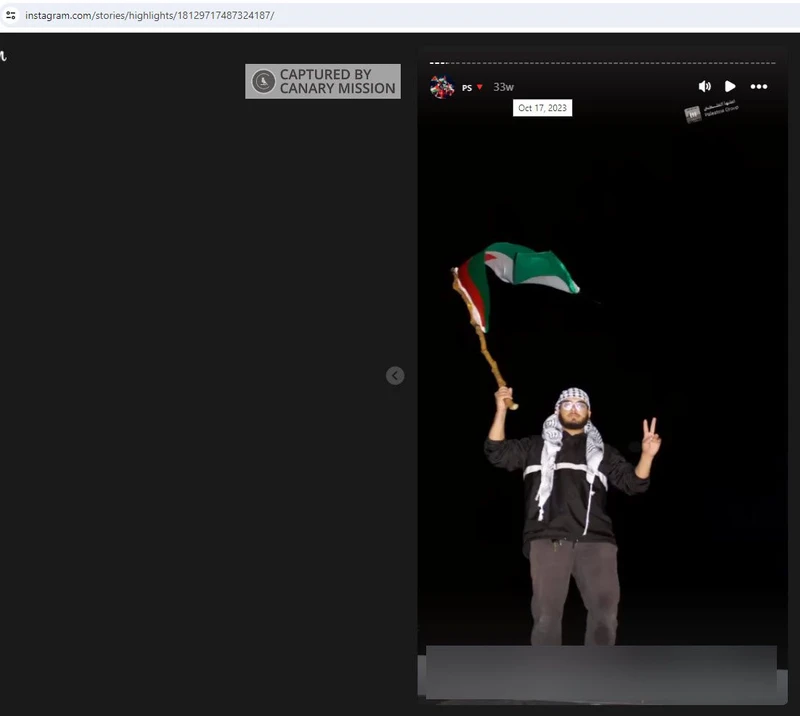Click the empty dark area left of story
Viewport: 800px width, 716px height.
pyautogui.click(x=200, y=400)
